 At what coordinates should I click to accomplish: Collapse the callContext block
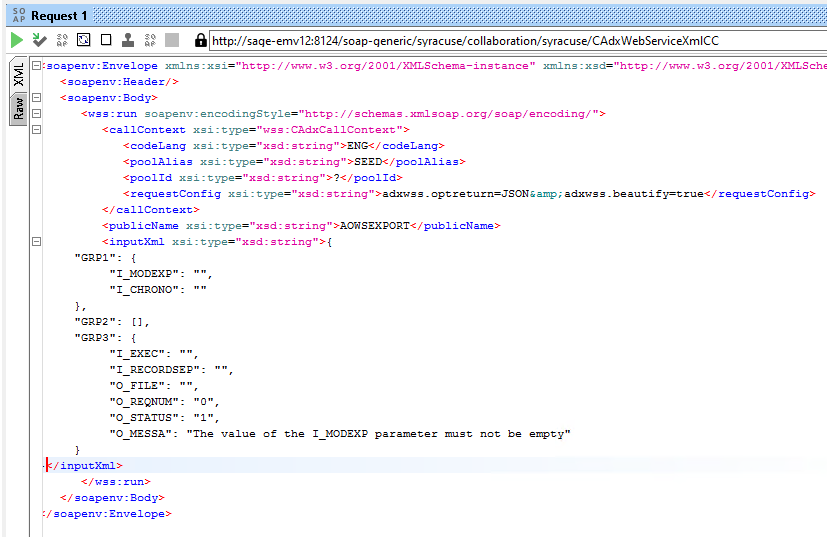point(37,130)
